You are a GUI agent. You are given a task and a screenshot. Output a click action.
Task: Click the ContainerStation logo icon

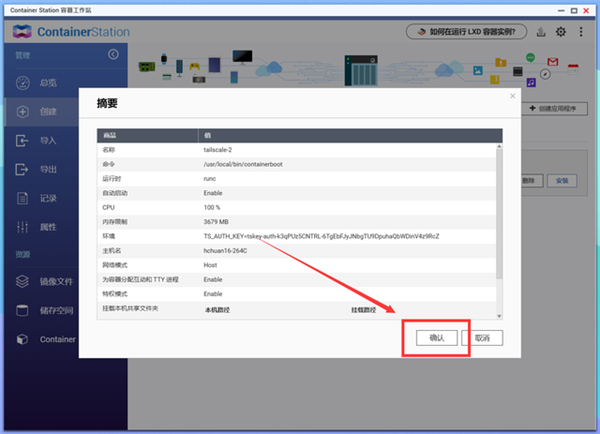[22, 31]
